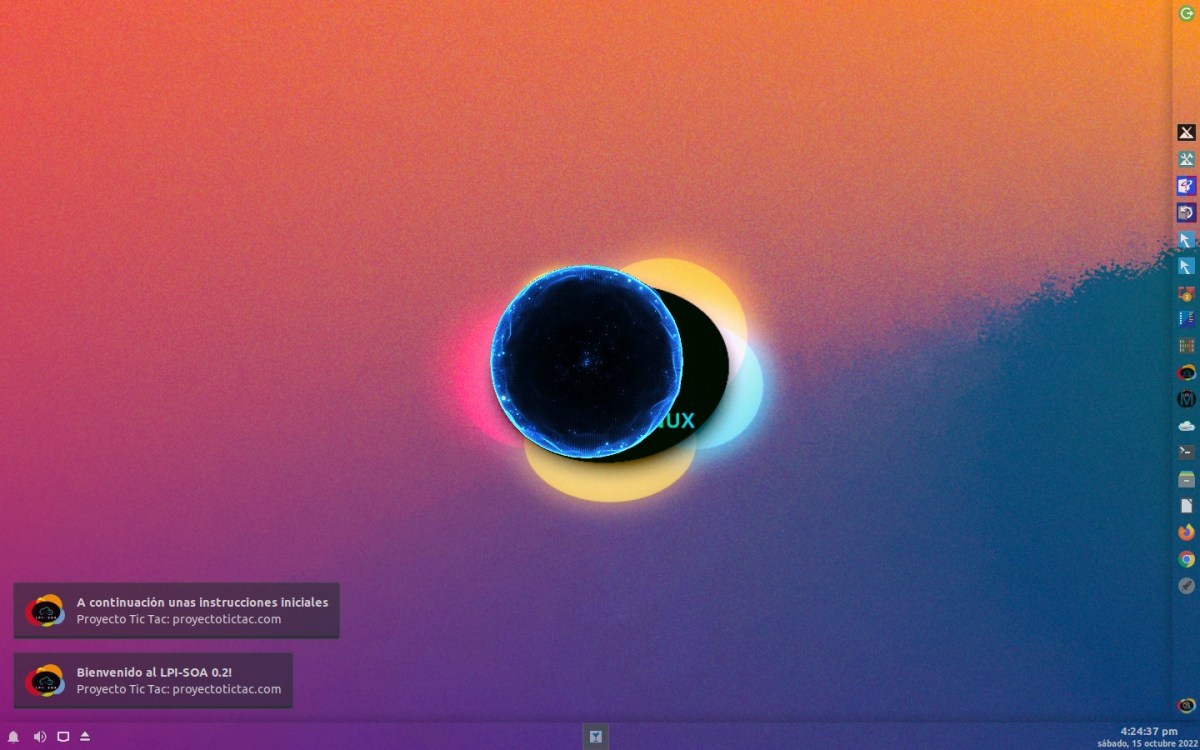Open the LibreOffice blank document icon
The image size is (1200, 750).
coord(1186,506)
